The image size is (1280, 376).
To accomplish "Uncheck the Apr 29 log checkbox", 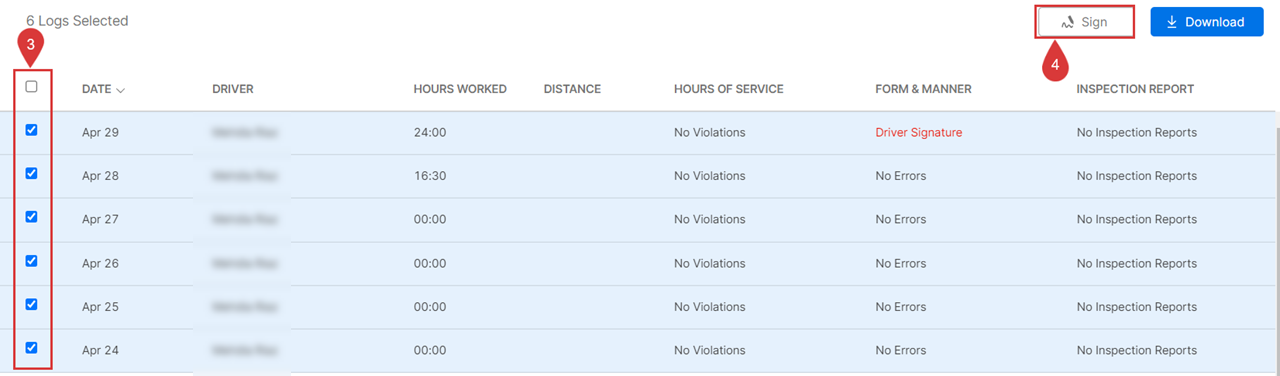I will pos(32,130).
